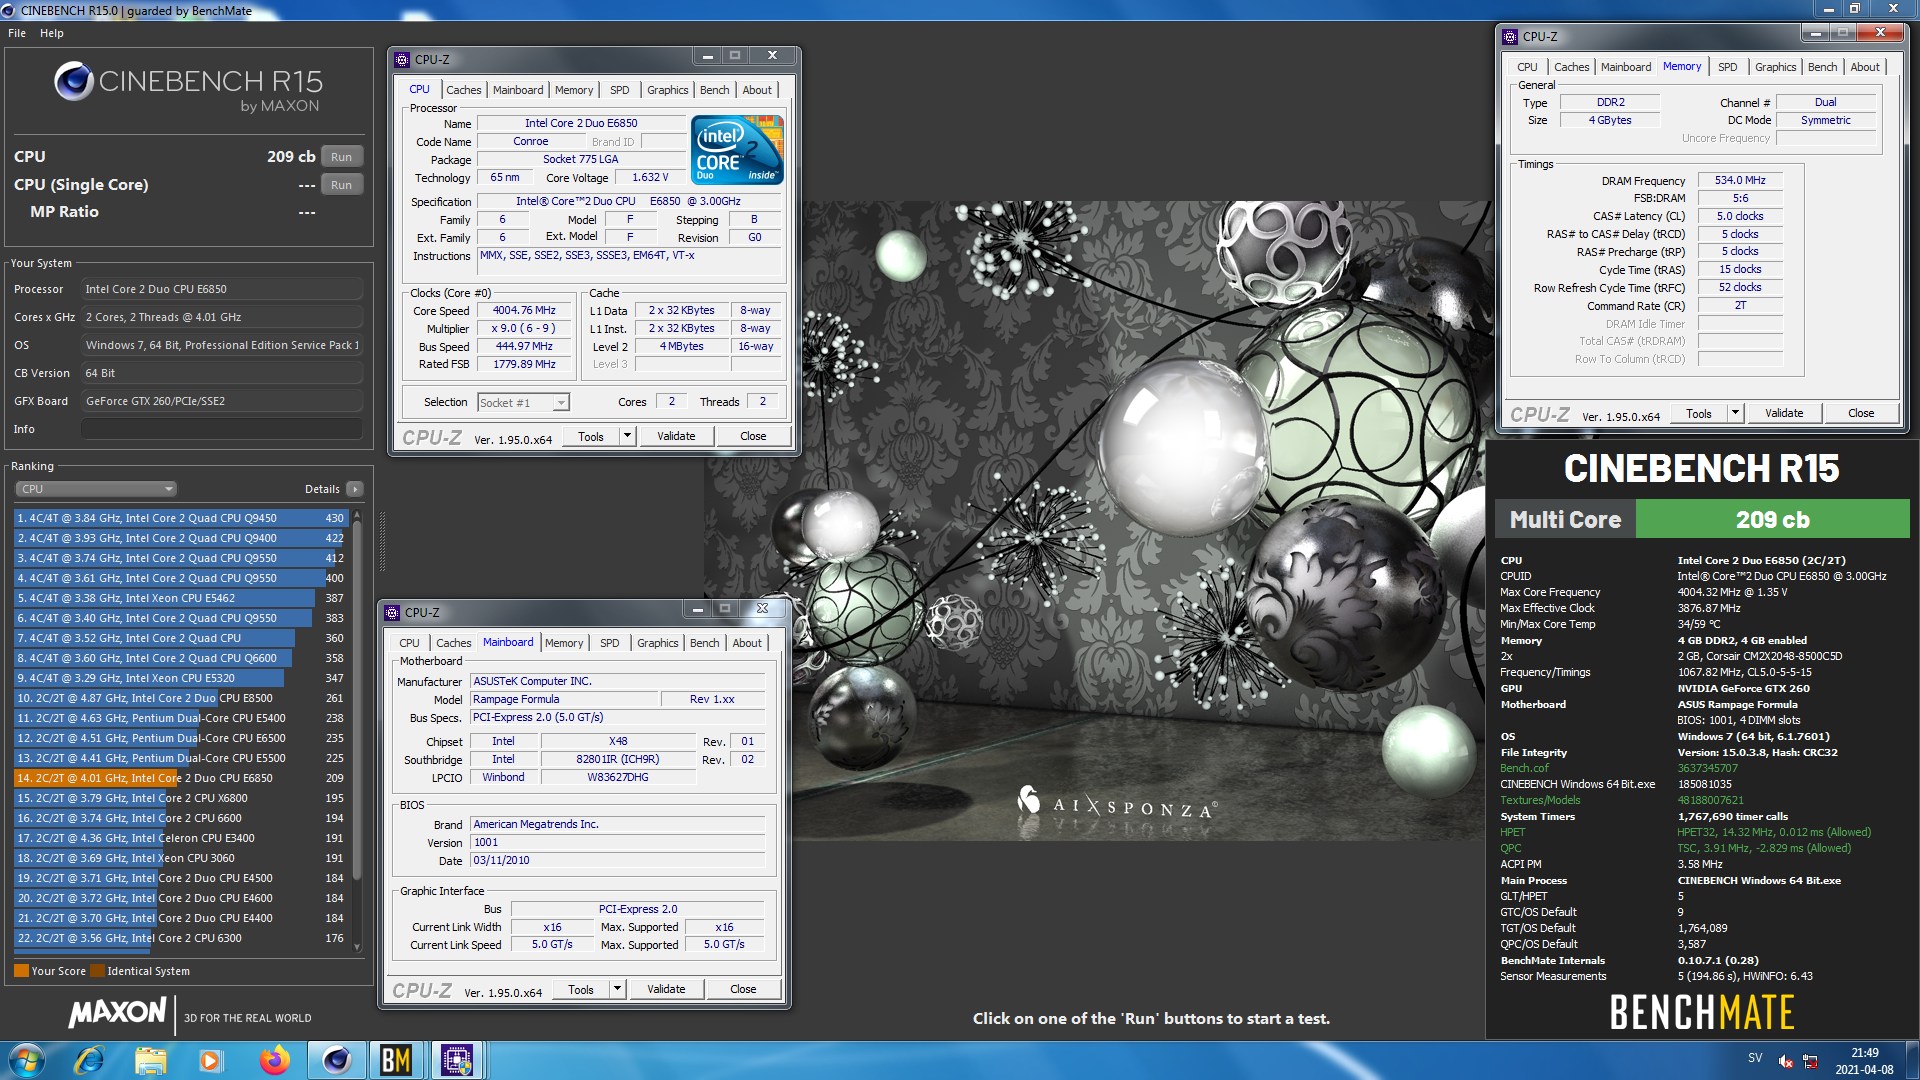Select ranking row Xeon CPU E5462 387
The width and height of the screenshot is (1920, 1080).
coord(180,598)
